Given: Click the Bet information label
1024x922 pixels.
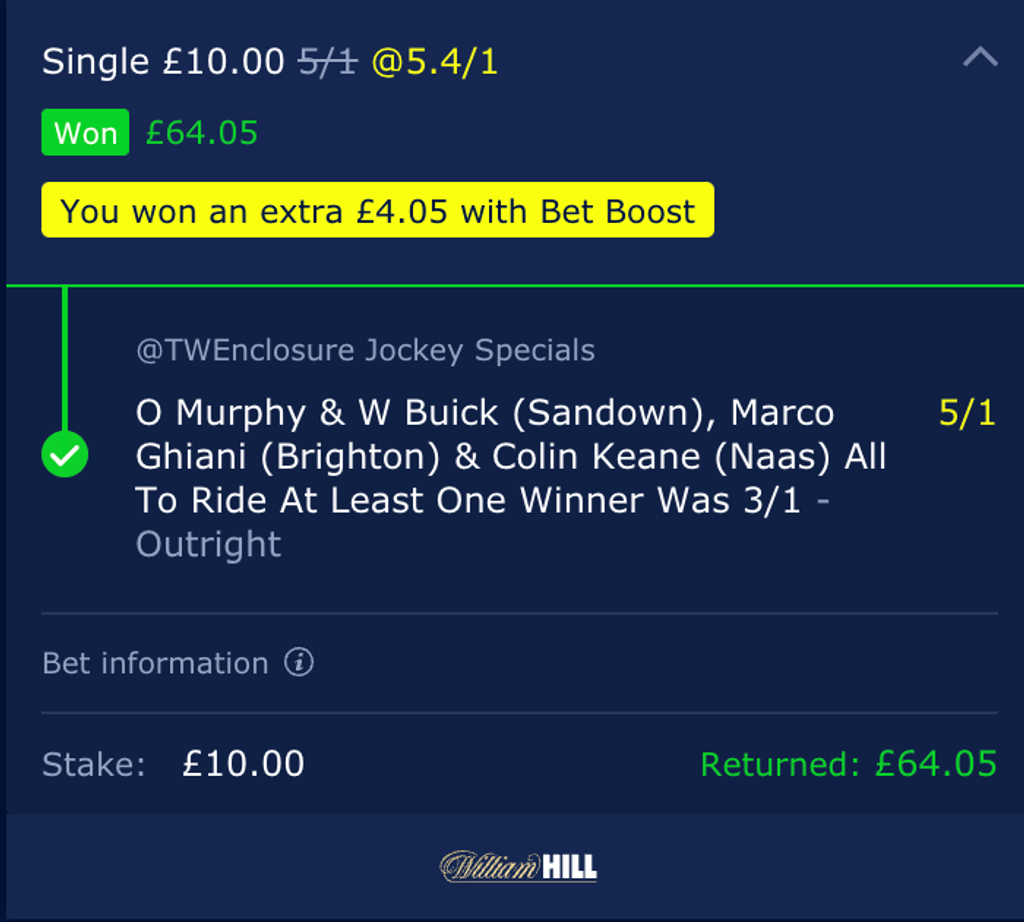Looking at the screenshot, I should coord(155,663).
